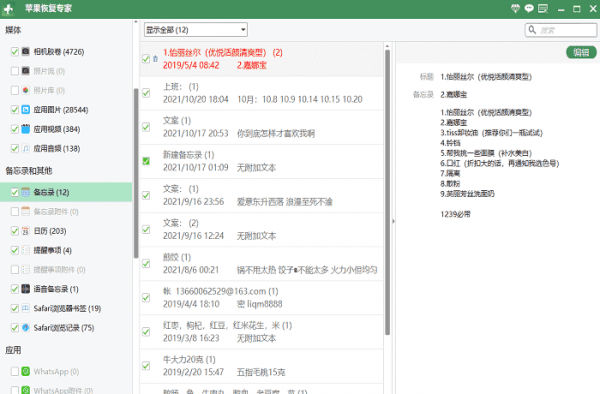Screen dimensions: 600x394
Task: Click the left sidebar vertical scrollbar
Action: (x=136, y=173)
